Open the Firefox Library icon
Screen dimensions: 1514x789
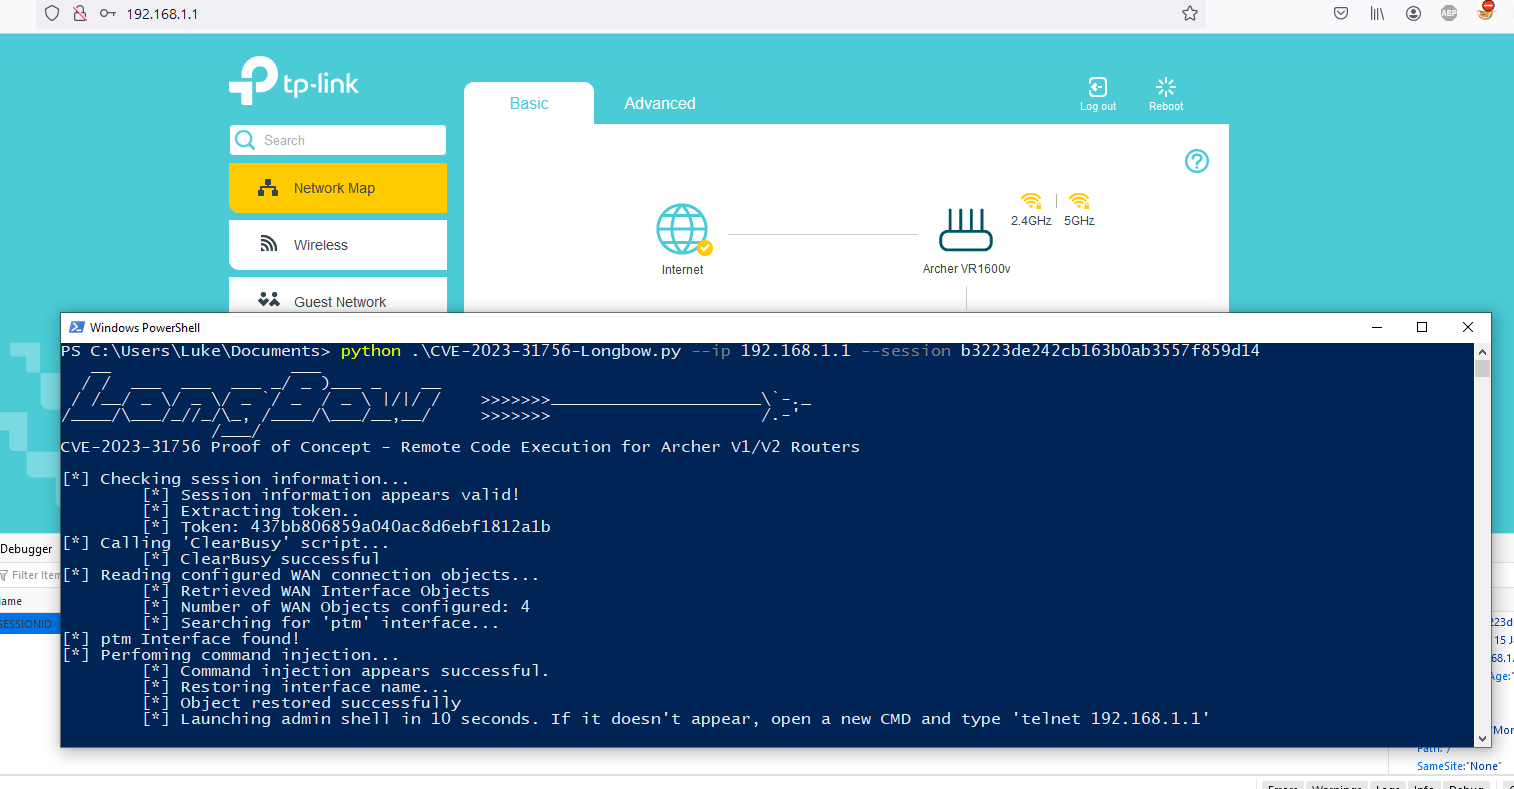pos(1377,13)
